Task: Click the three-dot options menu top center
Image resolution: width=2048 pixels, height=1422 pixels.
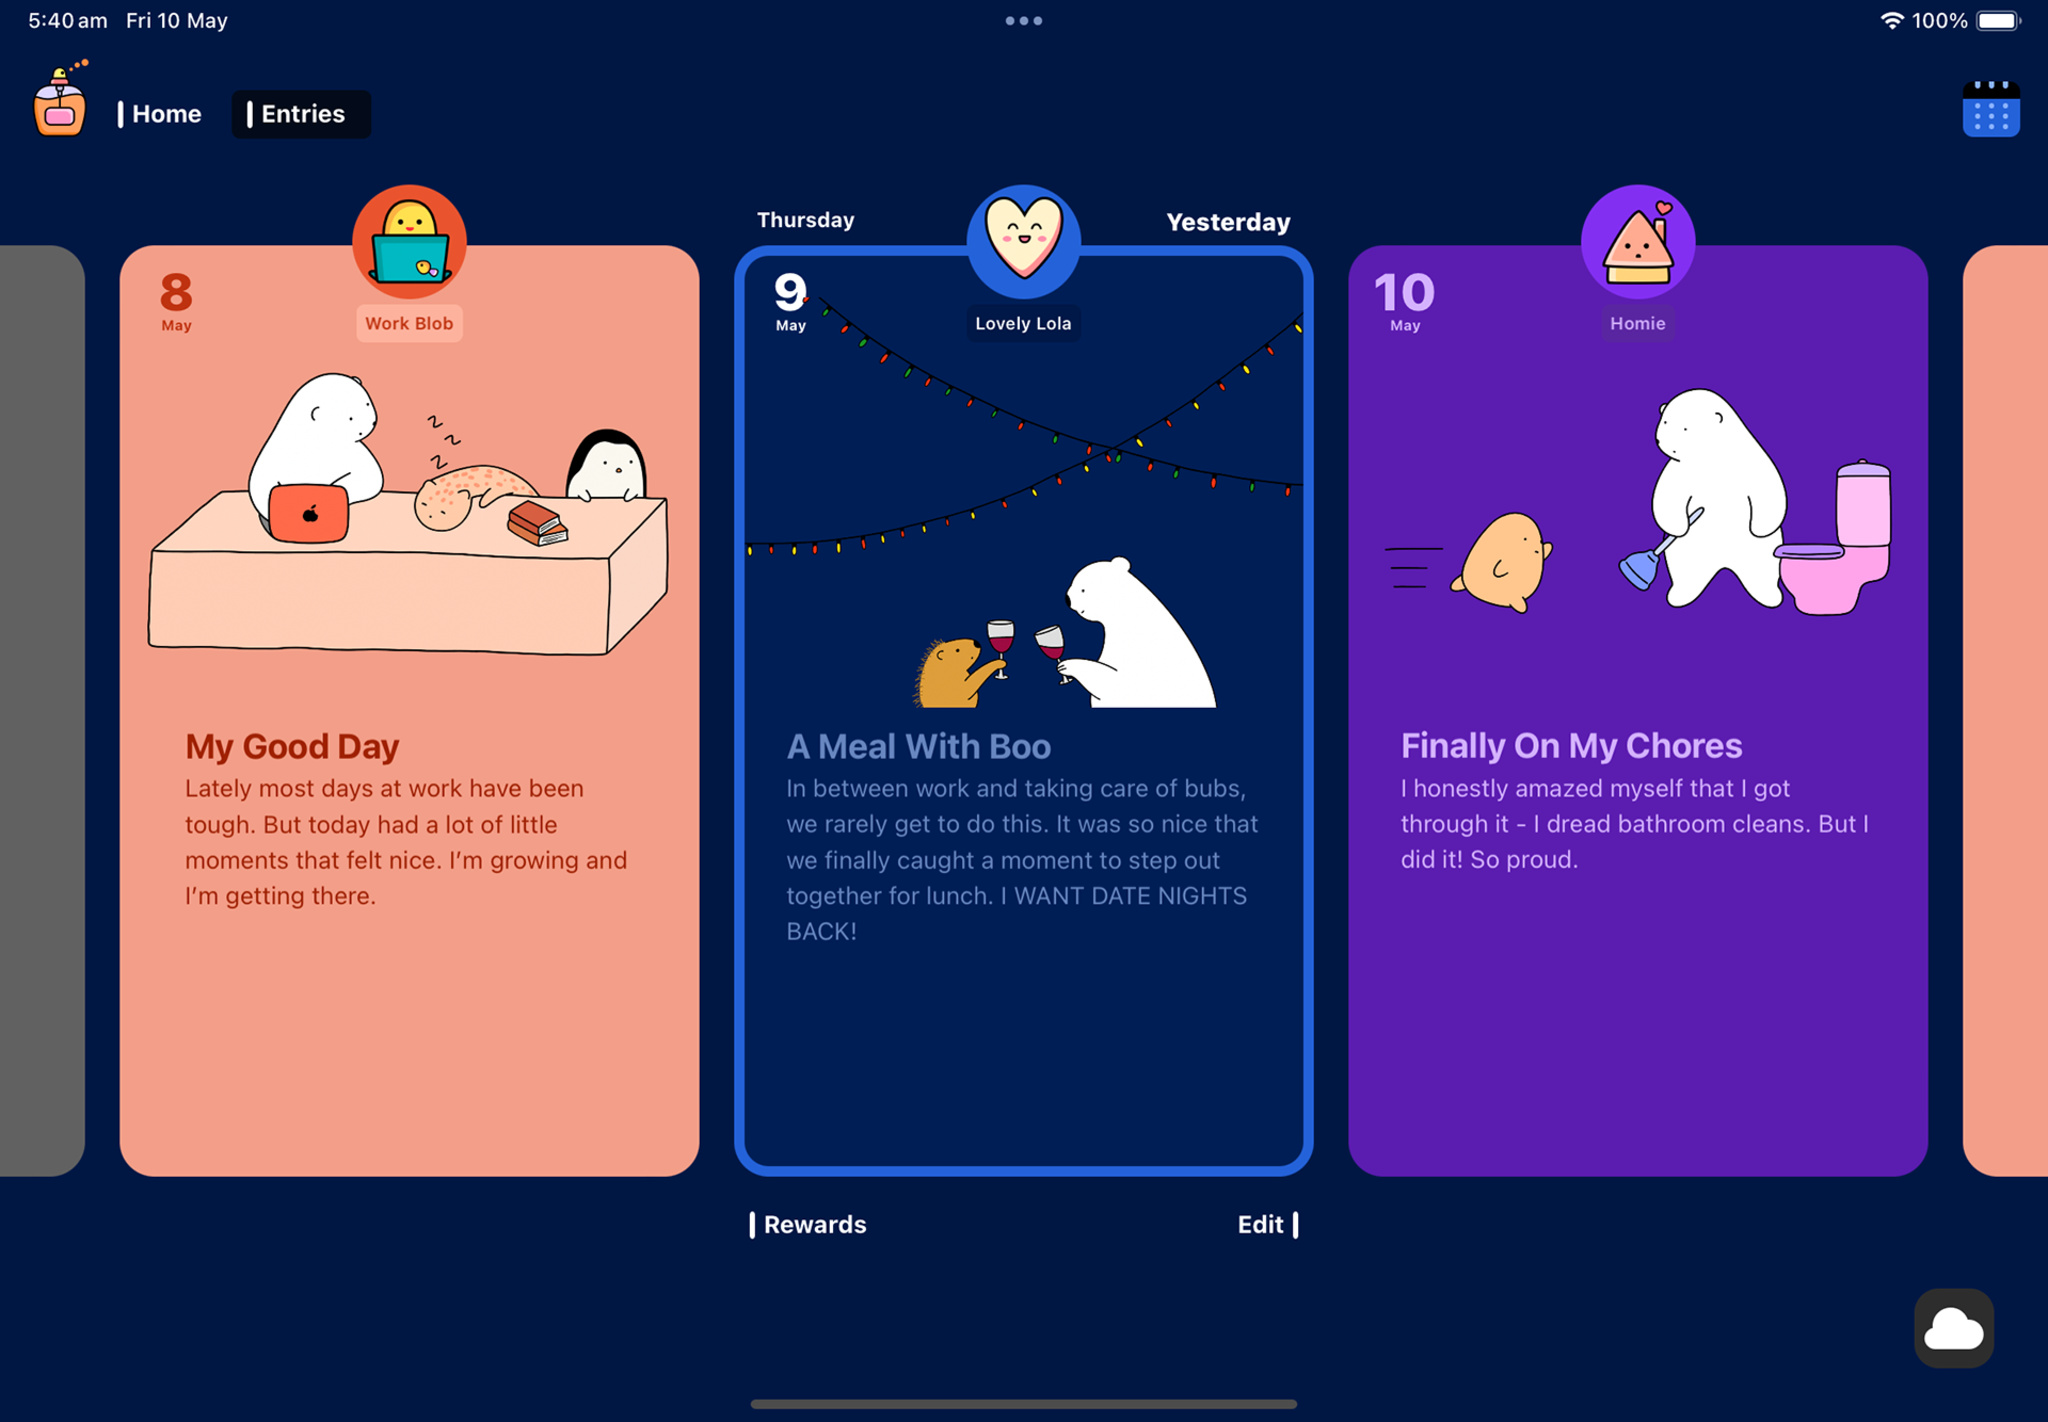Action: tap(1024, 22)
